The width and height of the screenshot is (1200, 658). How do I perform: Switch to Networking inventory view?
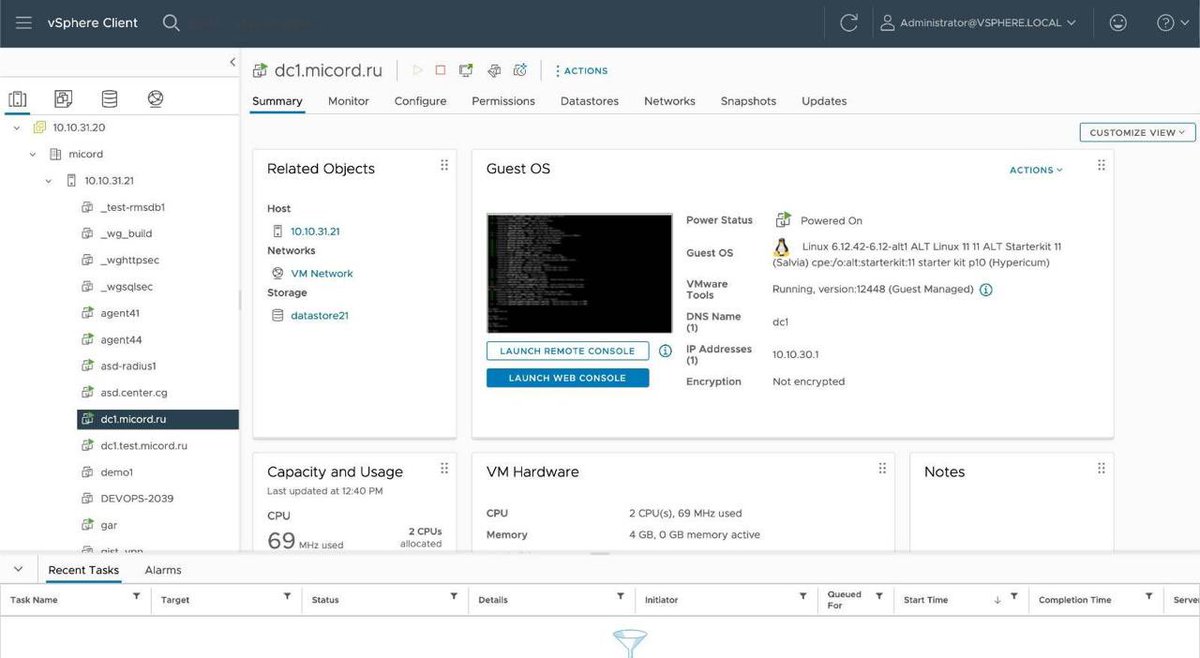155,99
